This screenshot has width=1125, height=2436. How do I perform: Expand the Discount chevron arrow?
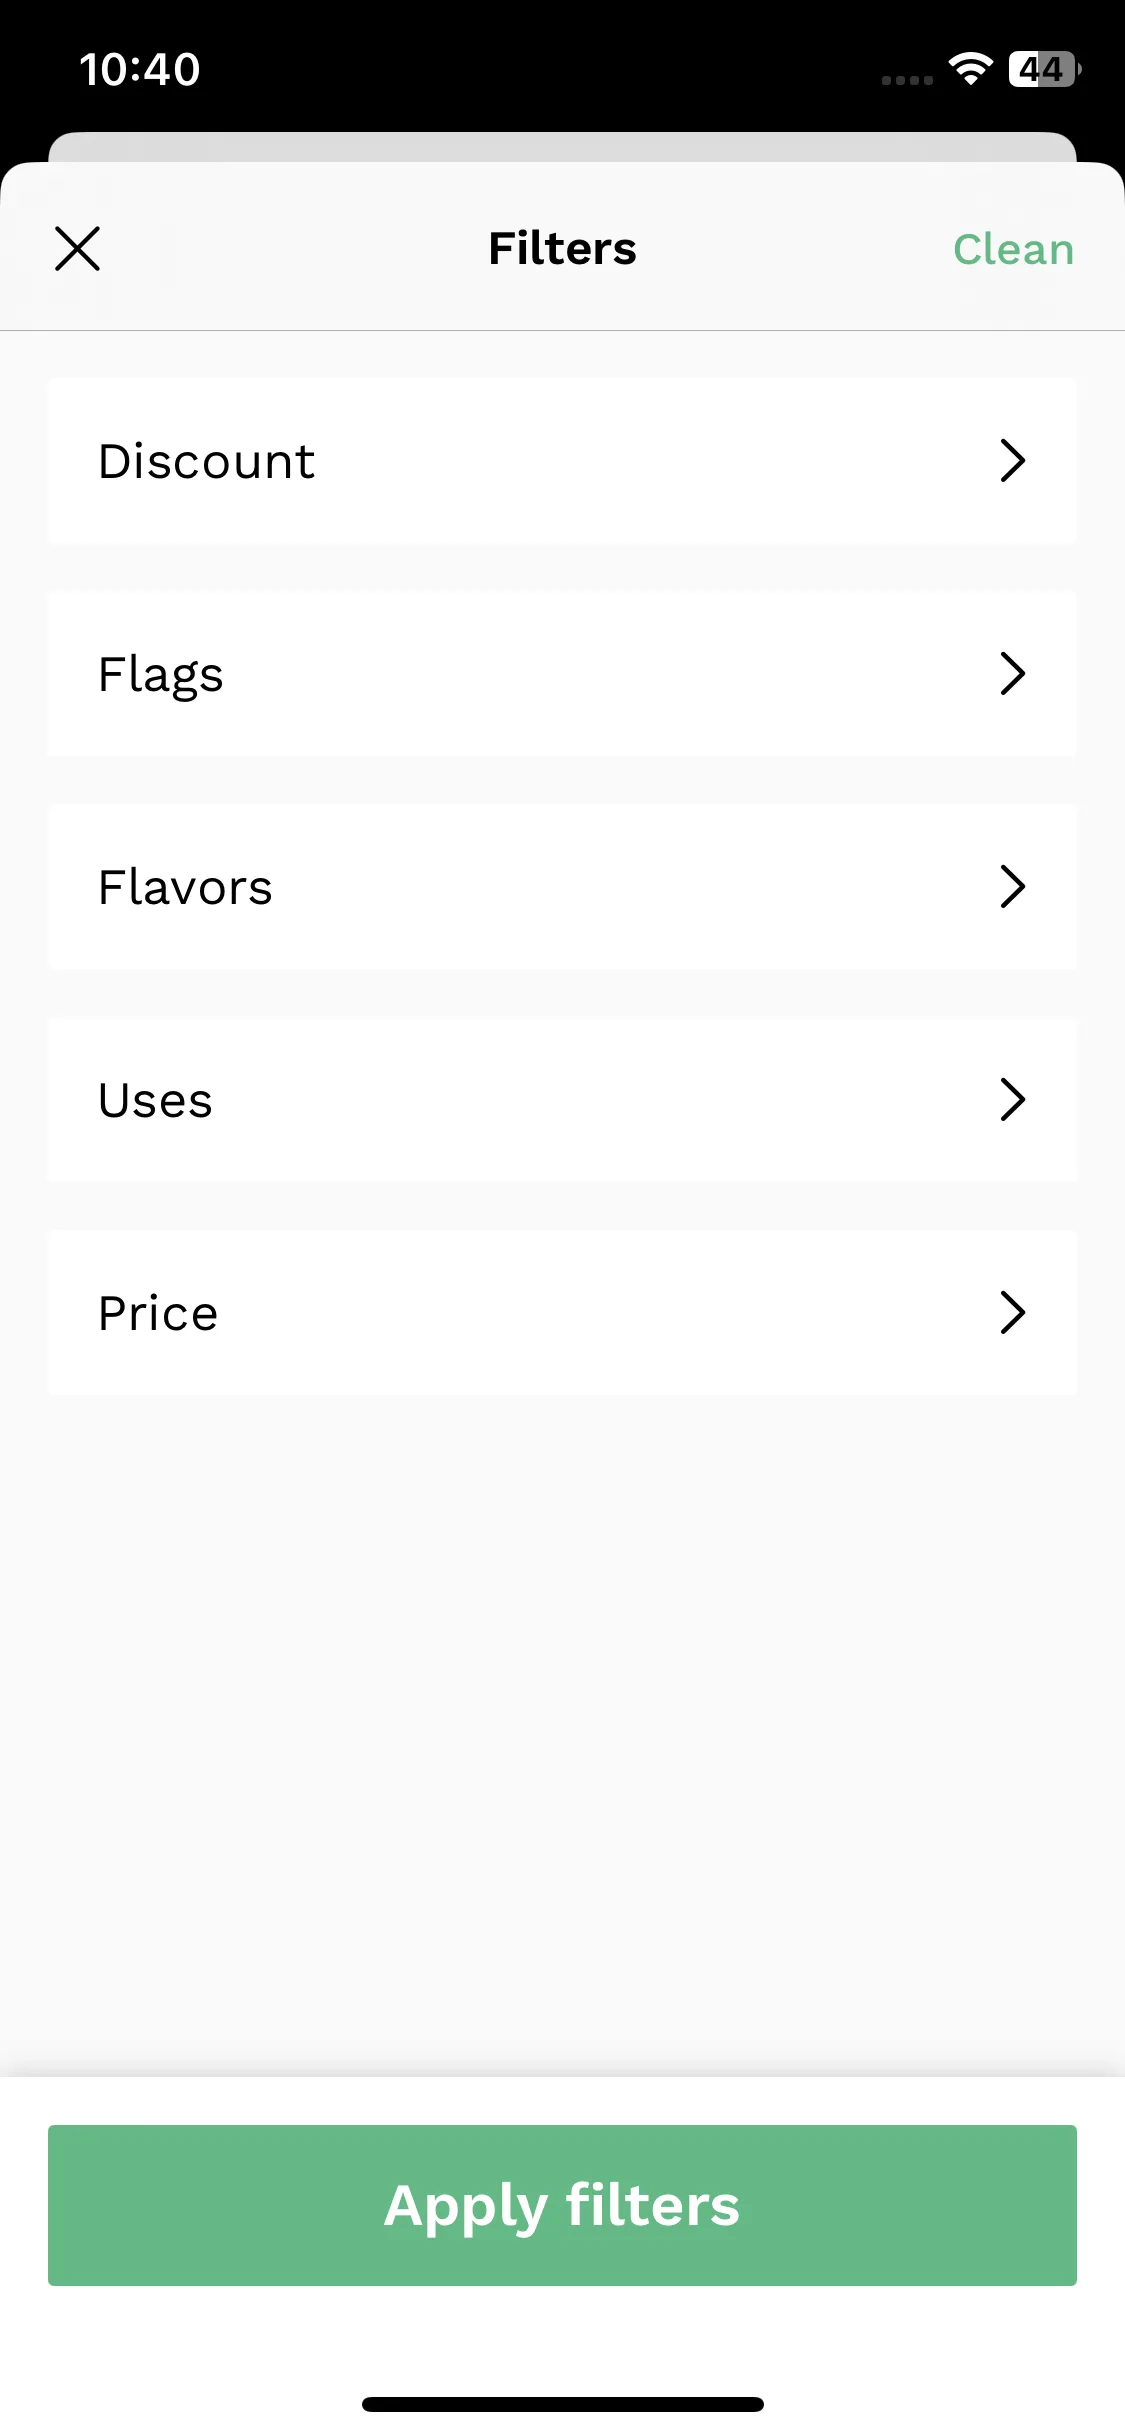[x=1013, y=461]
